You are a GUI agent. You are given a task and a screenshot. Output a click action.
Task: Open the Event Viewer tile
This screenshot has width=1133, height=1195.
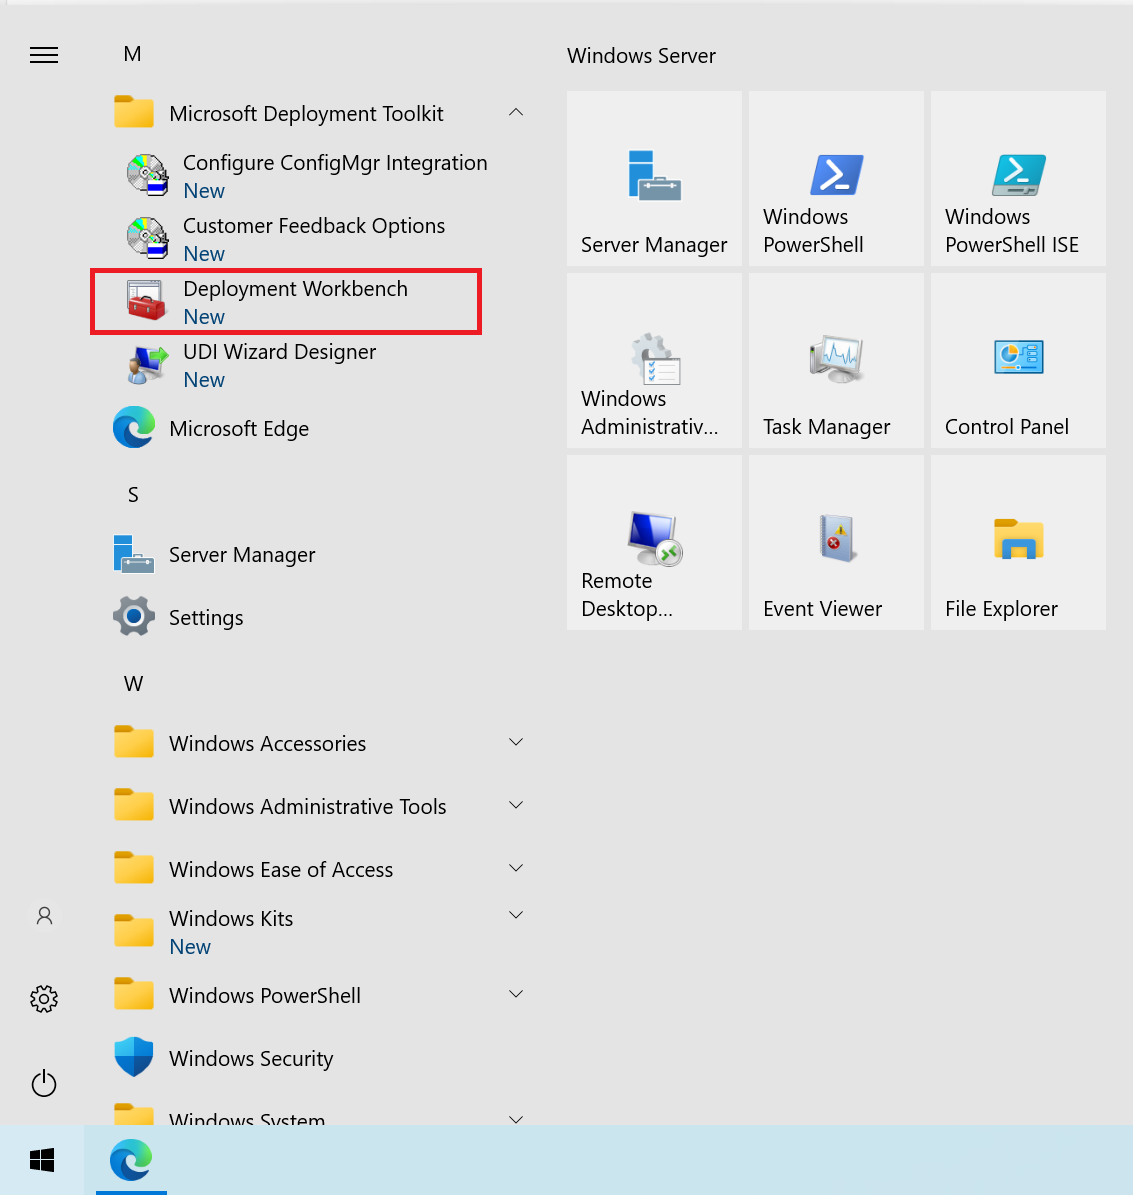(x=836, y=542)
